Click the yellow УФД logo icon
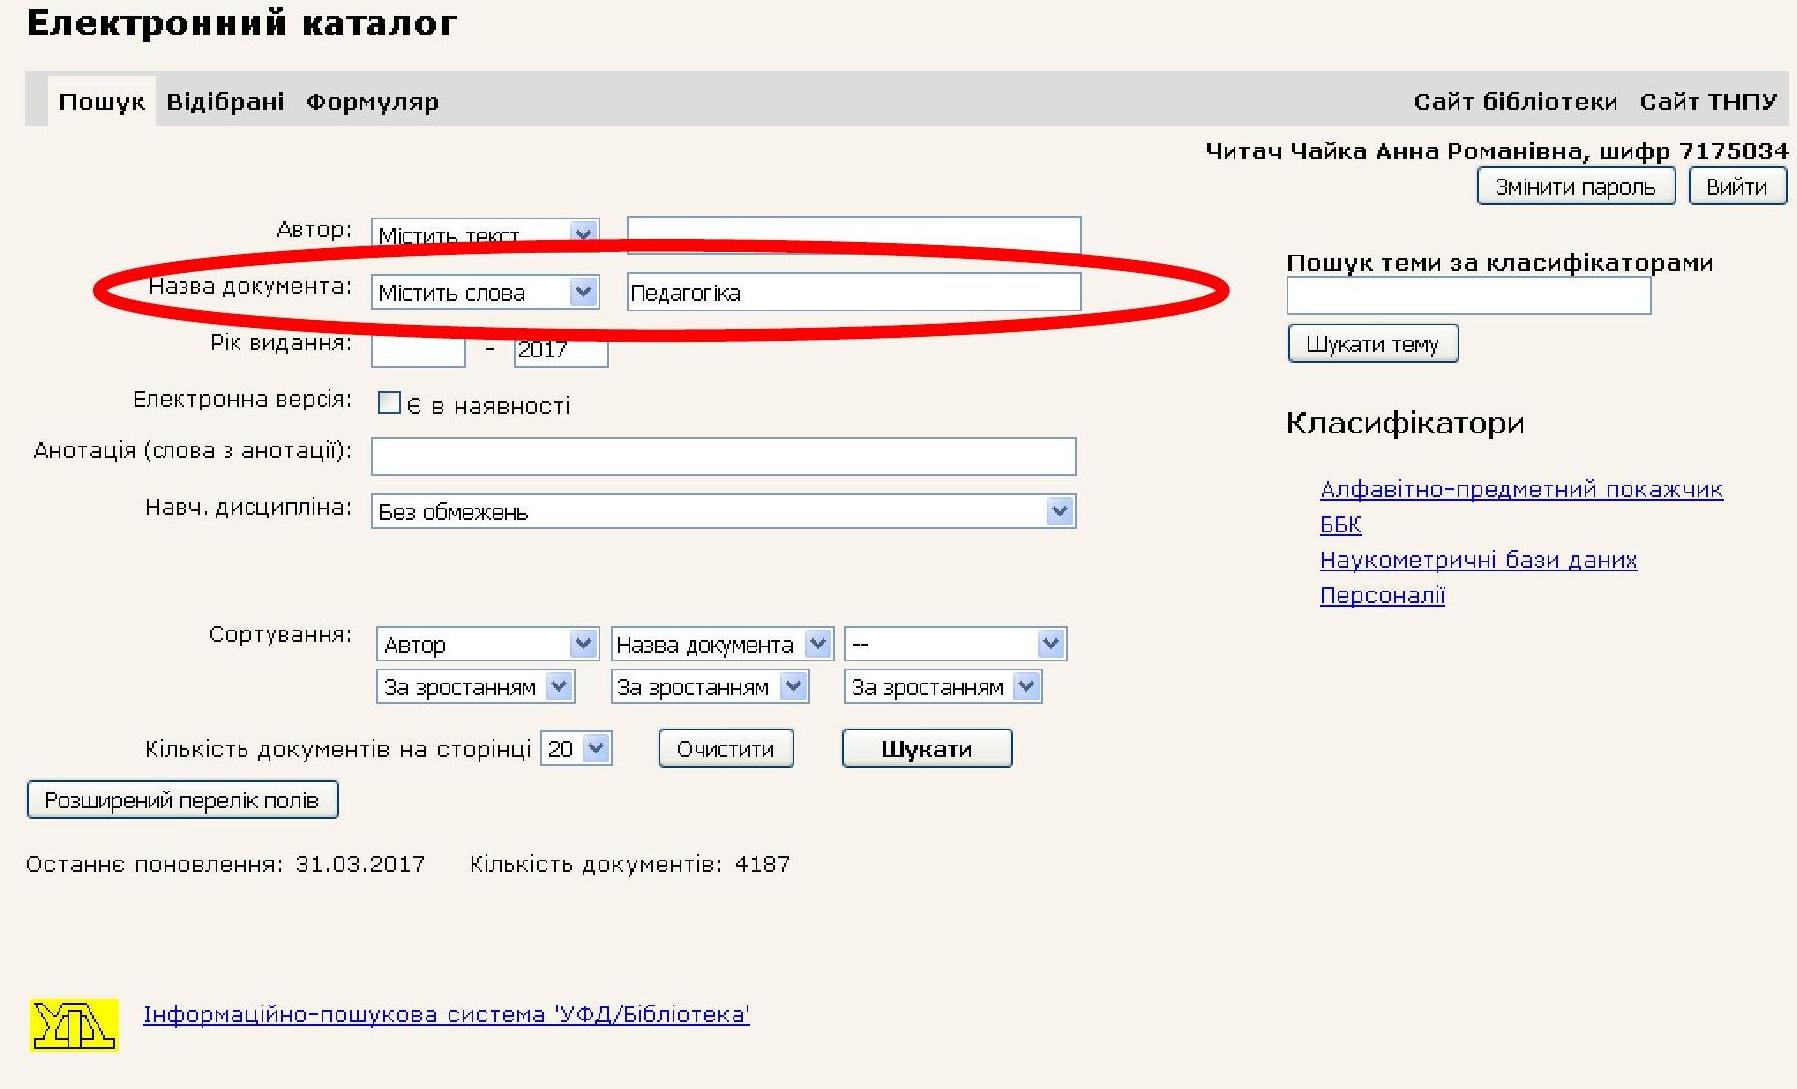 pos(74,1024)
